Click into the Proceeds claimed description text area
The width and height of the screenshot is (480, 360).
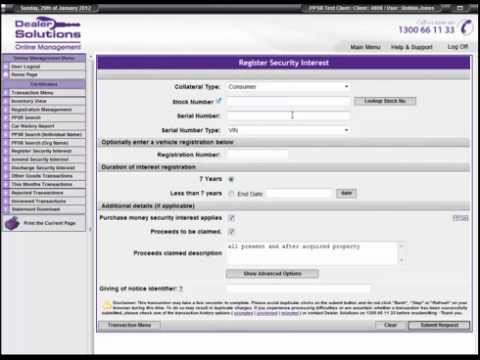(x=312, y=253)
